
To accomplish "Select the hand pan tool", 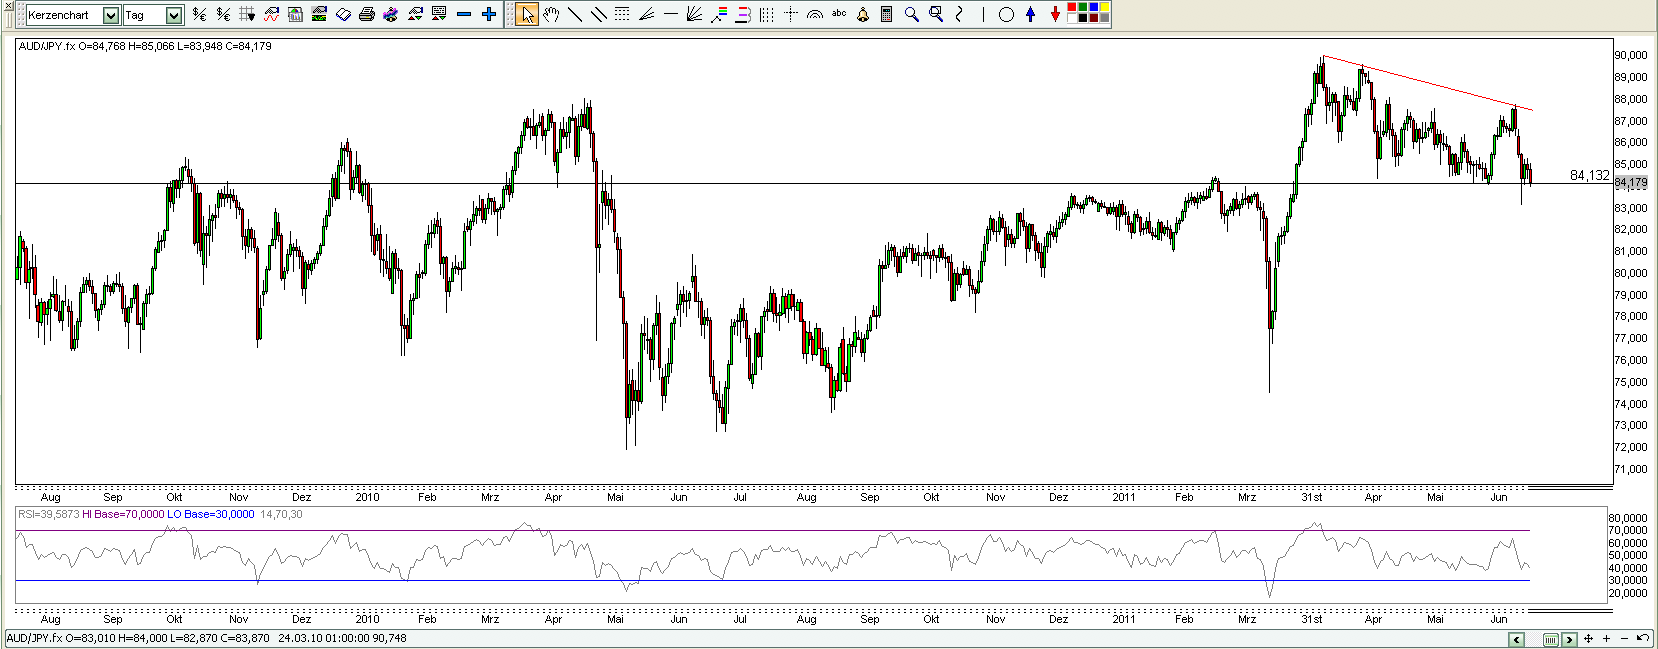I will (551, 14).
